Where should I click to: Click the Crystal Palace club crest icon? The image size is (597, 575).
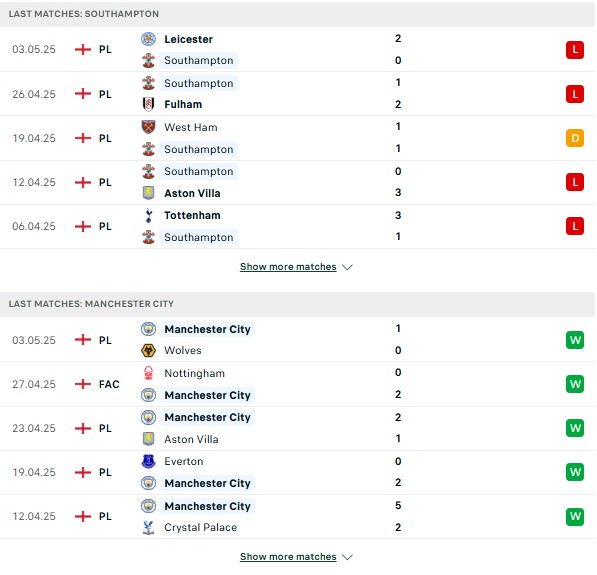point(148,527)
